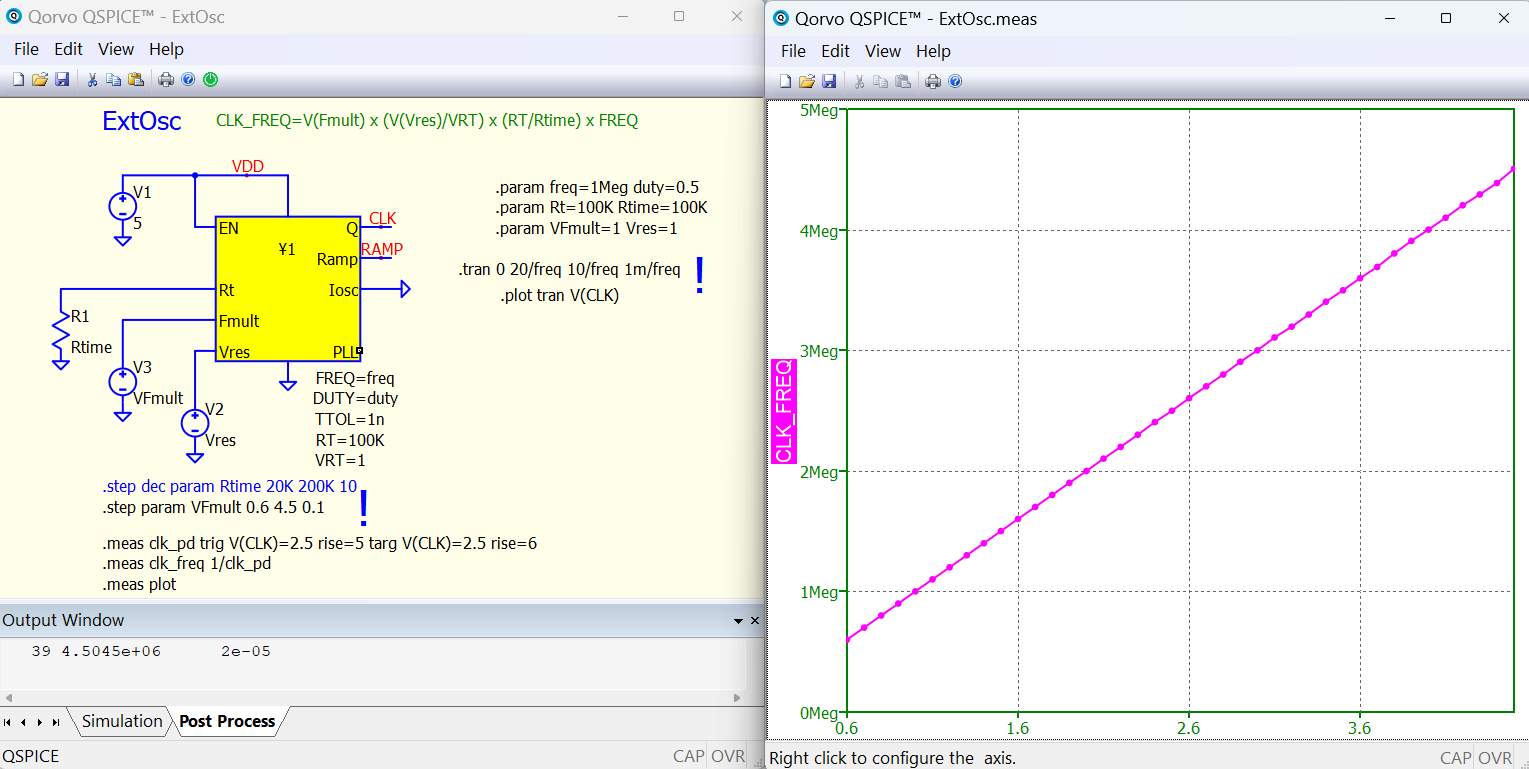This screenshot has width=1529, height=769.
Task: Click .meas clk_pd trig directive
Action: 320,544
